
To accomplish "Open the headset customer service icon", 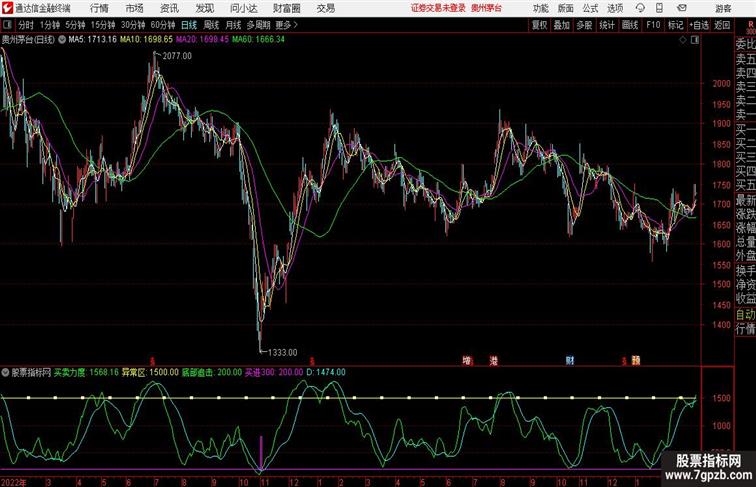I will coord(640,8).
